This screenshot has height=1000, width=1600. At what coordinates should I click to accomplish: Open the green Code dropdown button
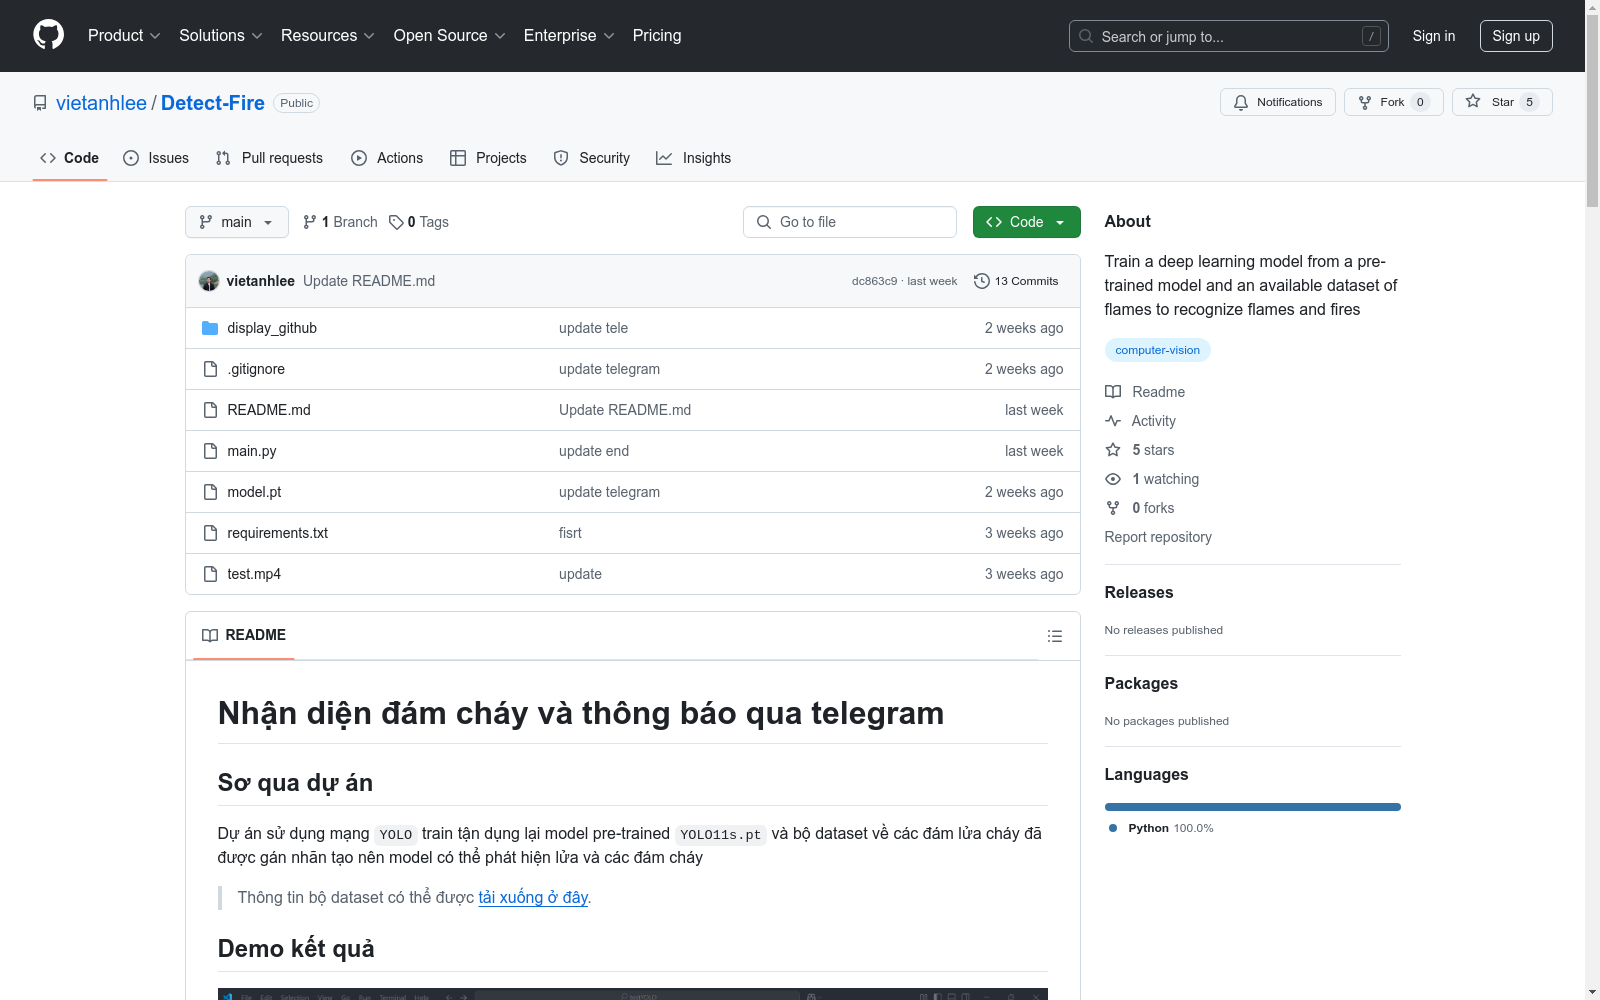[1026, 222]
